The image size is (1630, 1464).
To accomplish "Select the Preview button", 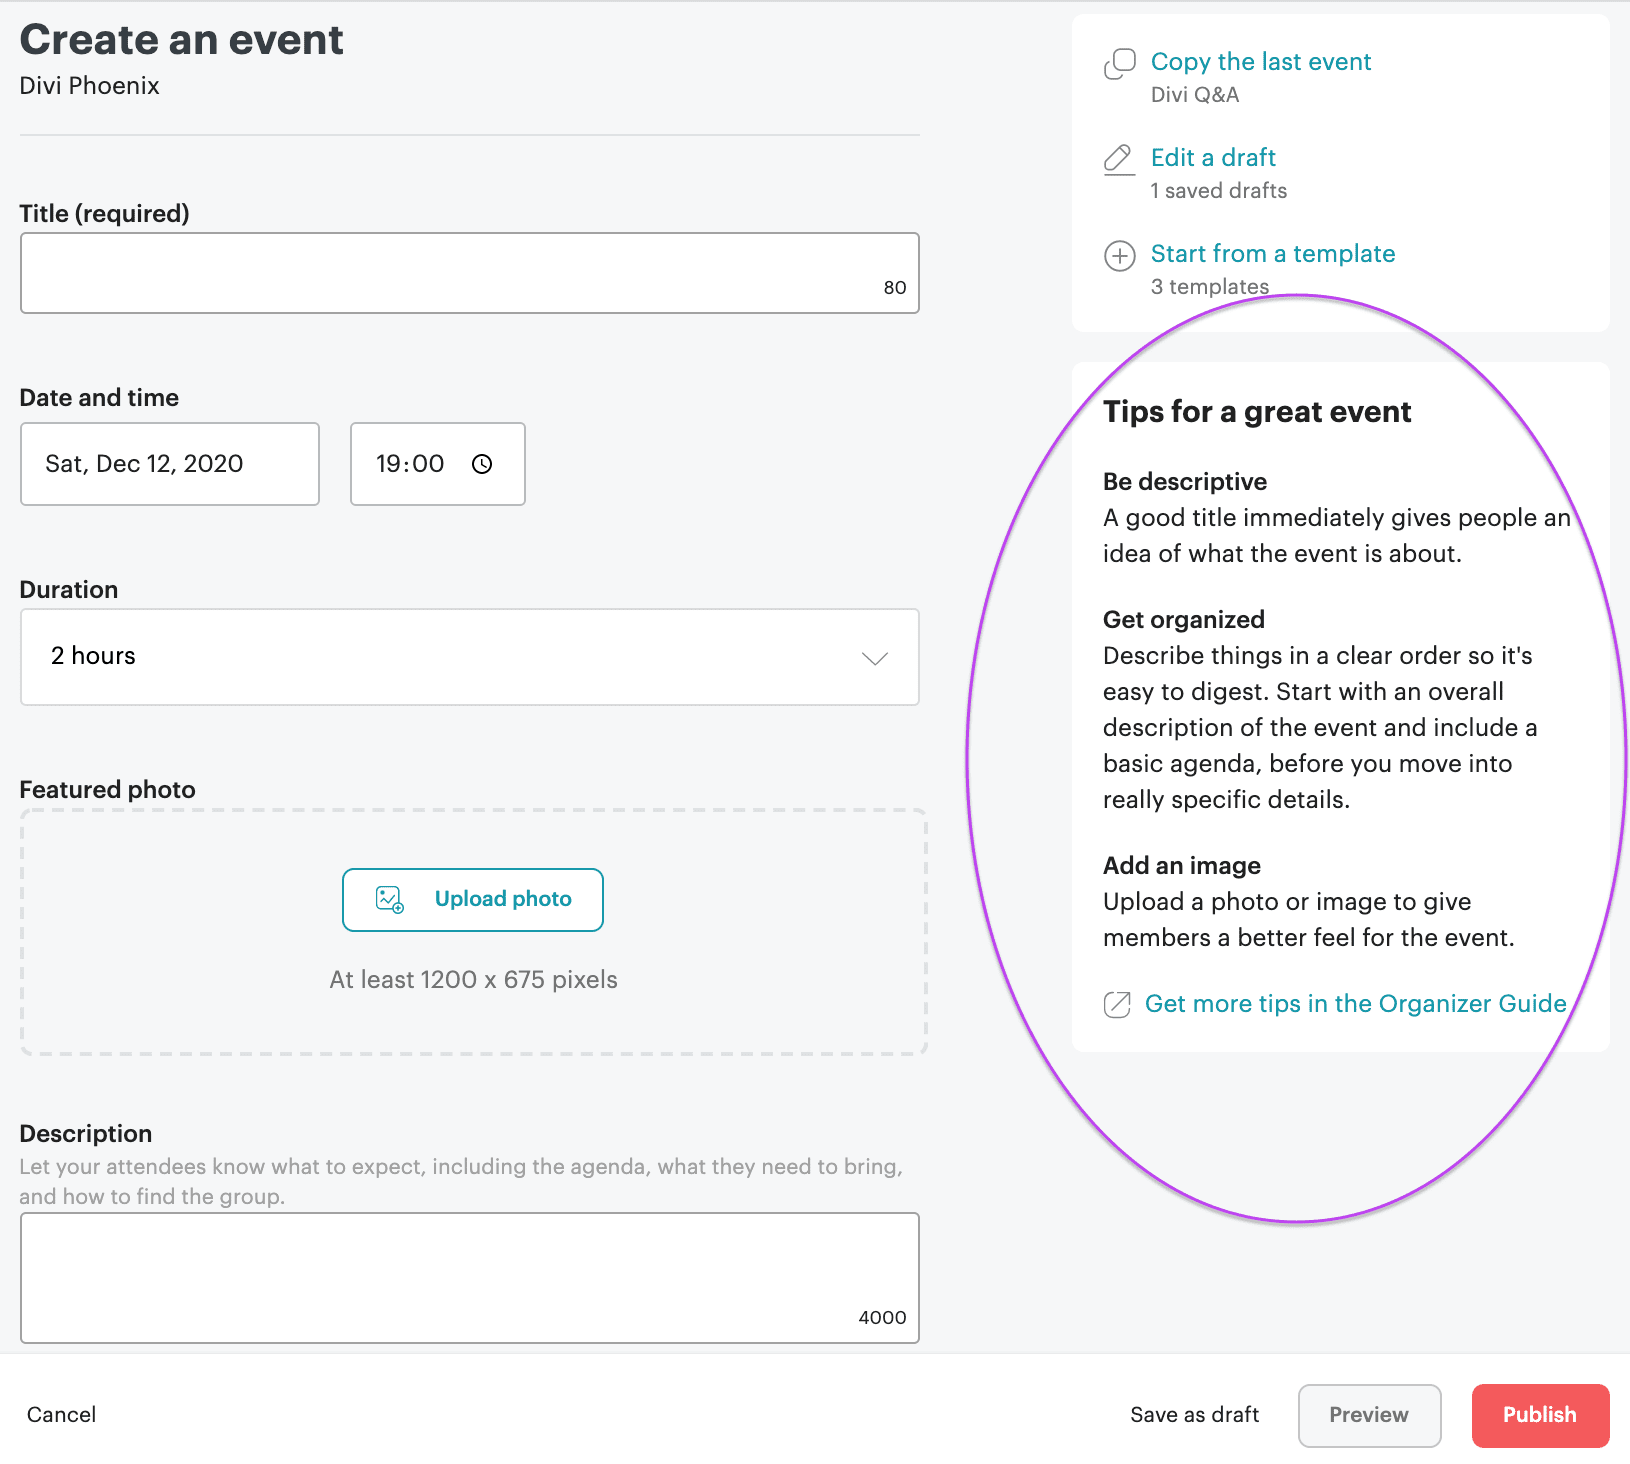I will pyautogui.click(x=1368, y=1415).
